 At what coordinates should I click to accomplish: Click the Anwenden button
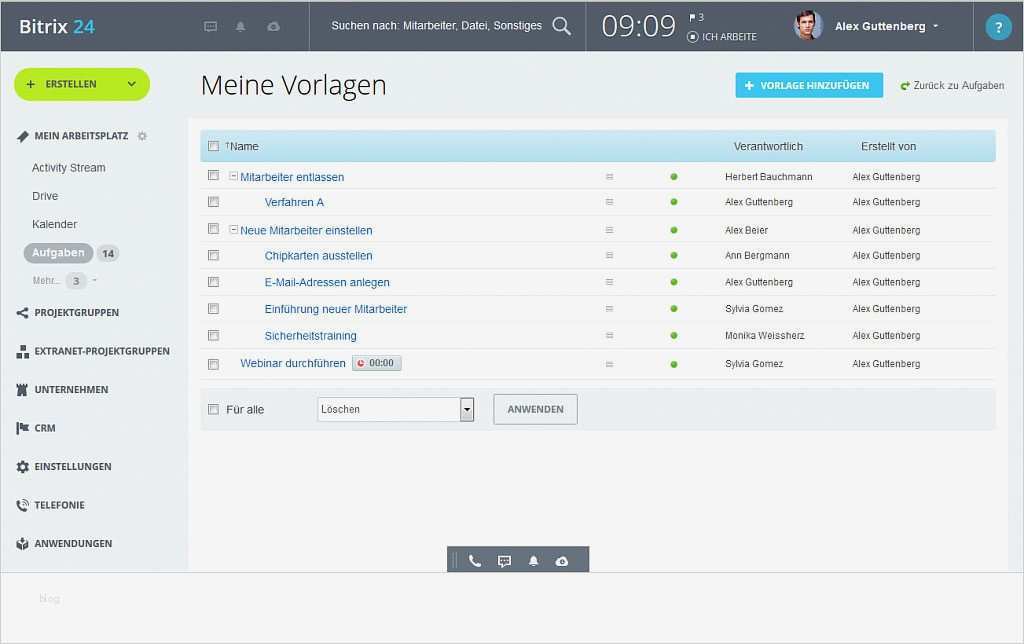536,410
